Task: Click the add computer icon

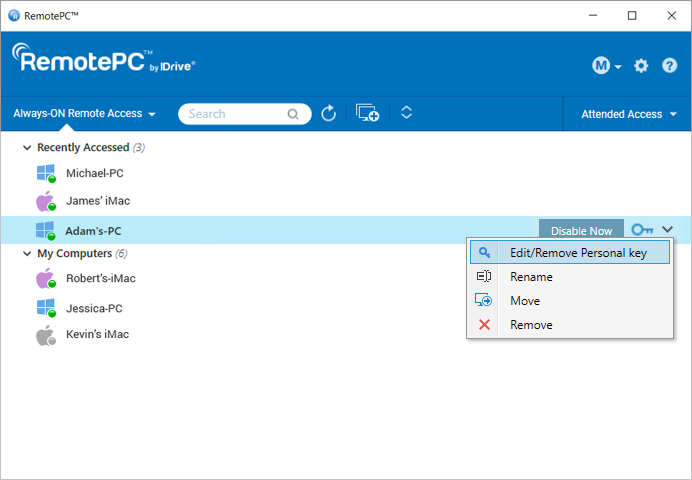Action: 367,114
